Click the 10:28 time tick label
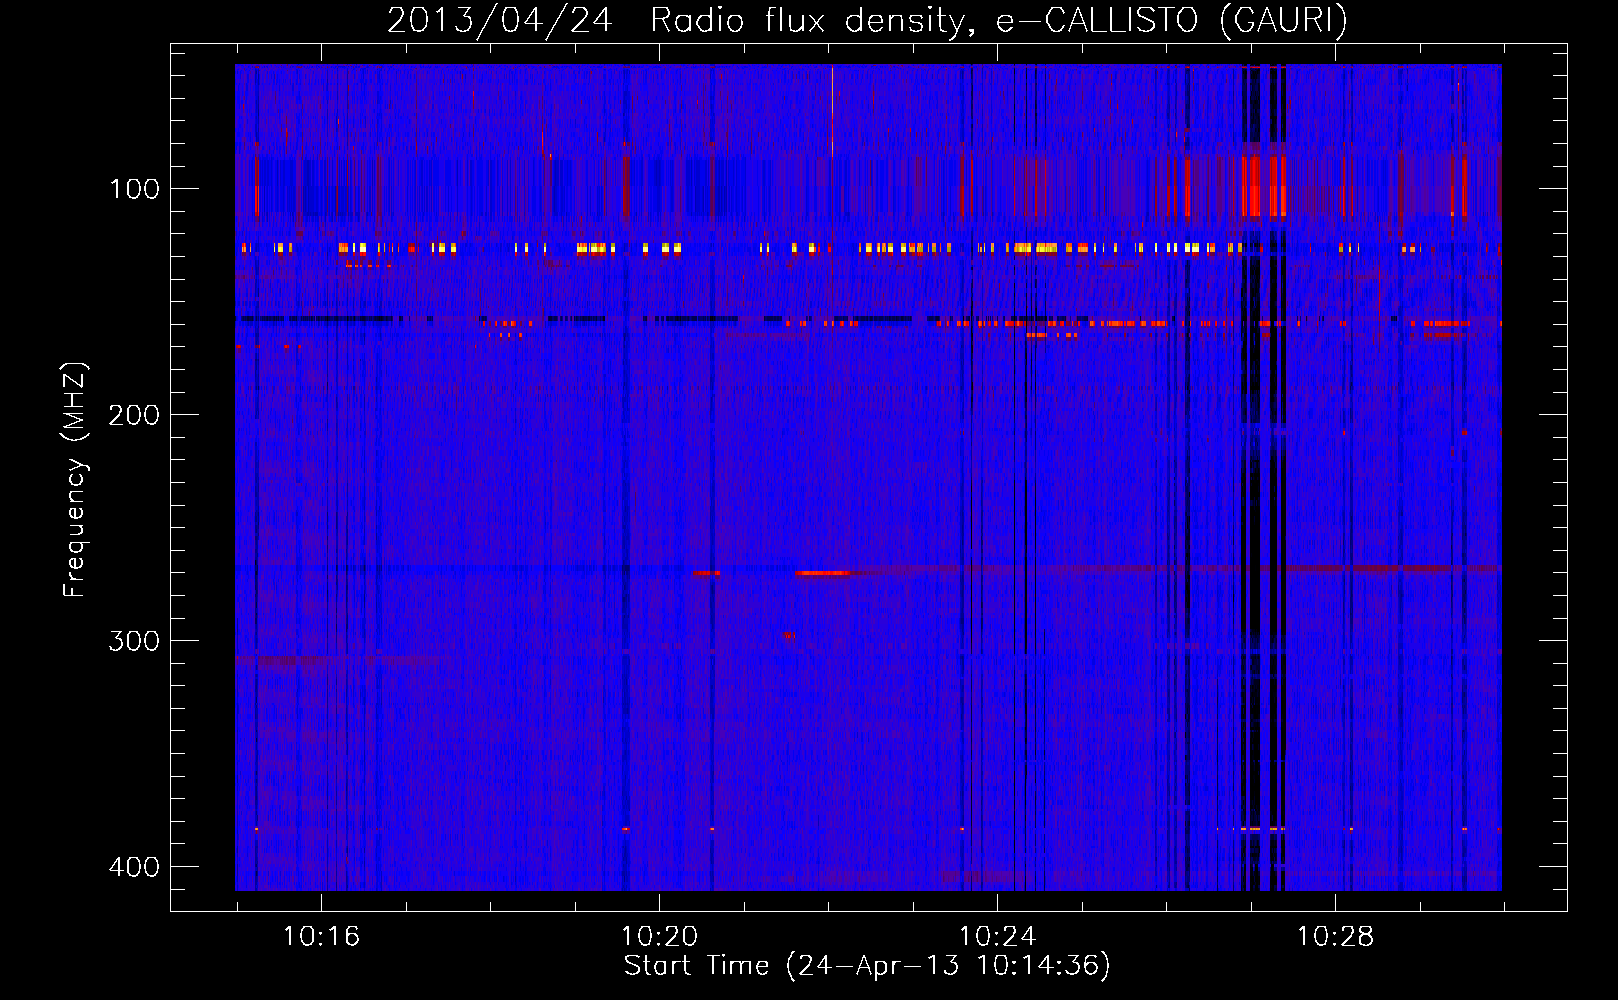Image resolution: width=1618 pixels, height=1000 pixels. (1335, 937)
